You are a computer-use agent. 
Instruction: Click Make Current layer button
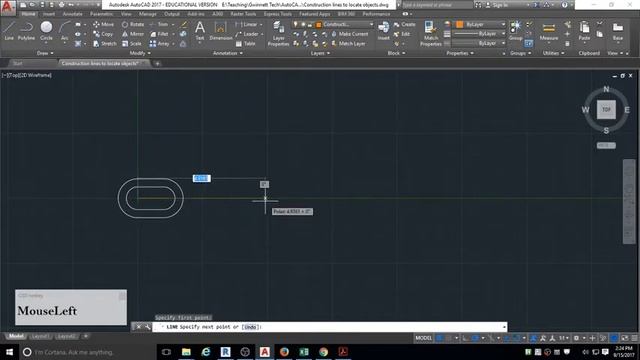350,34
